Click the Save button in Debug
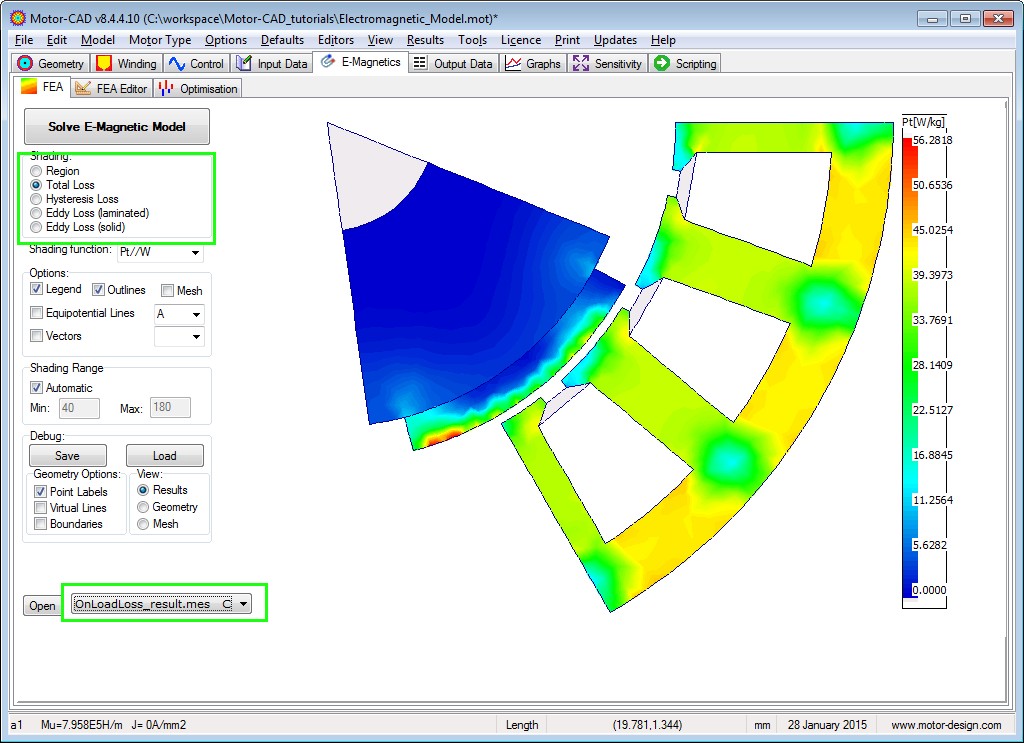The width and height of the screenshot is (1024, 743). (67, 456)
